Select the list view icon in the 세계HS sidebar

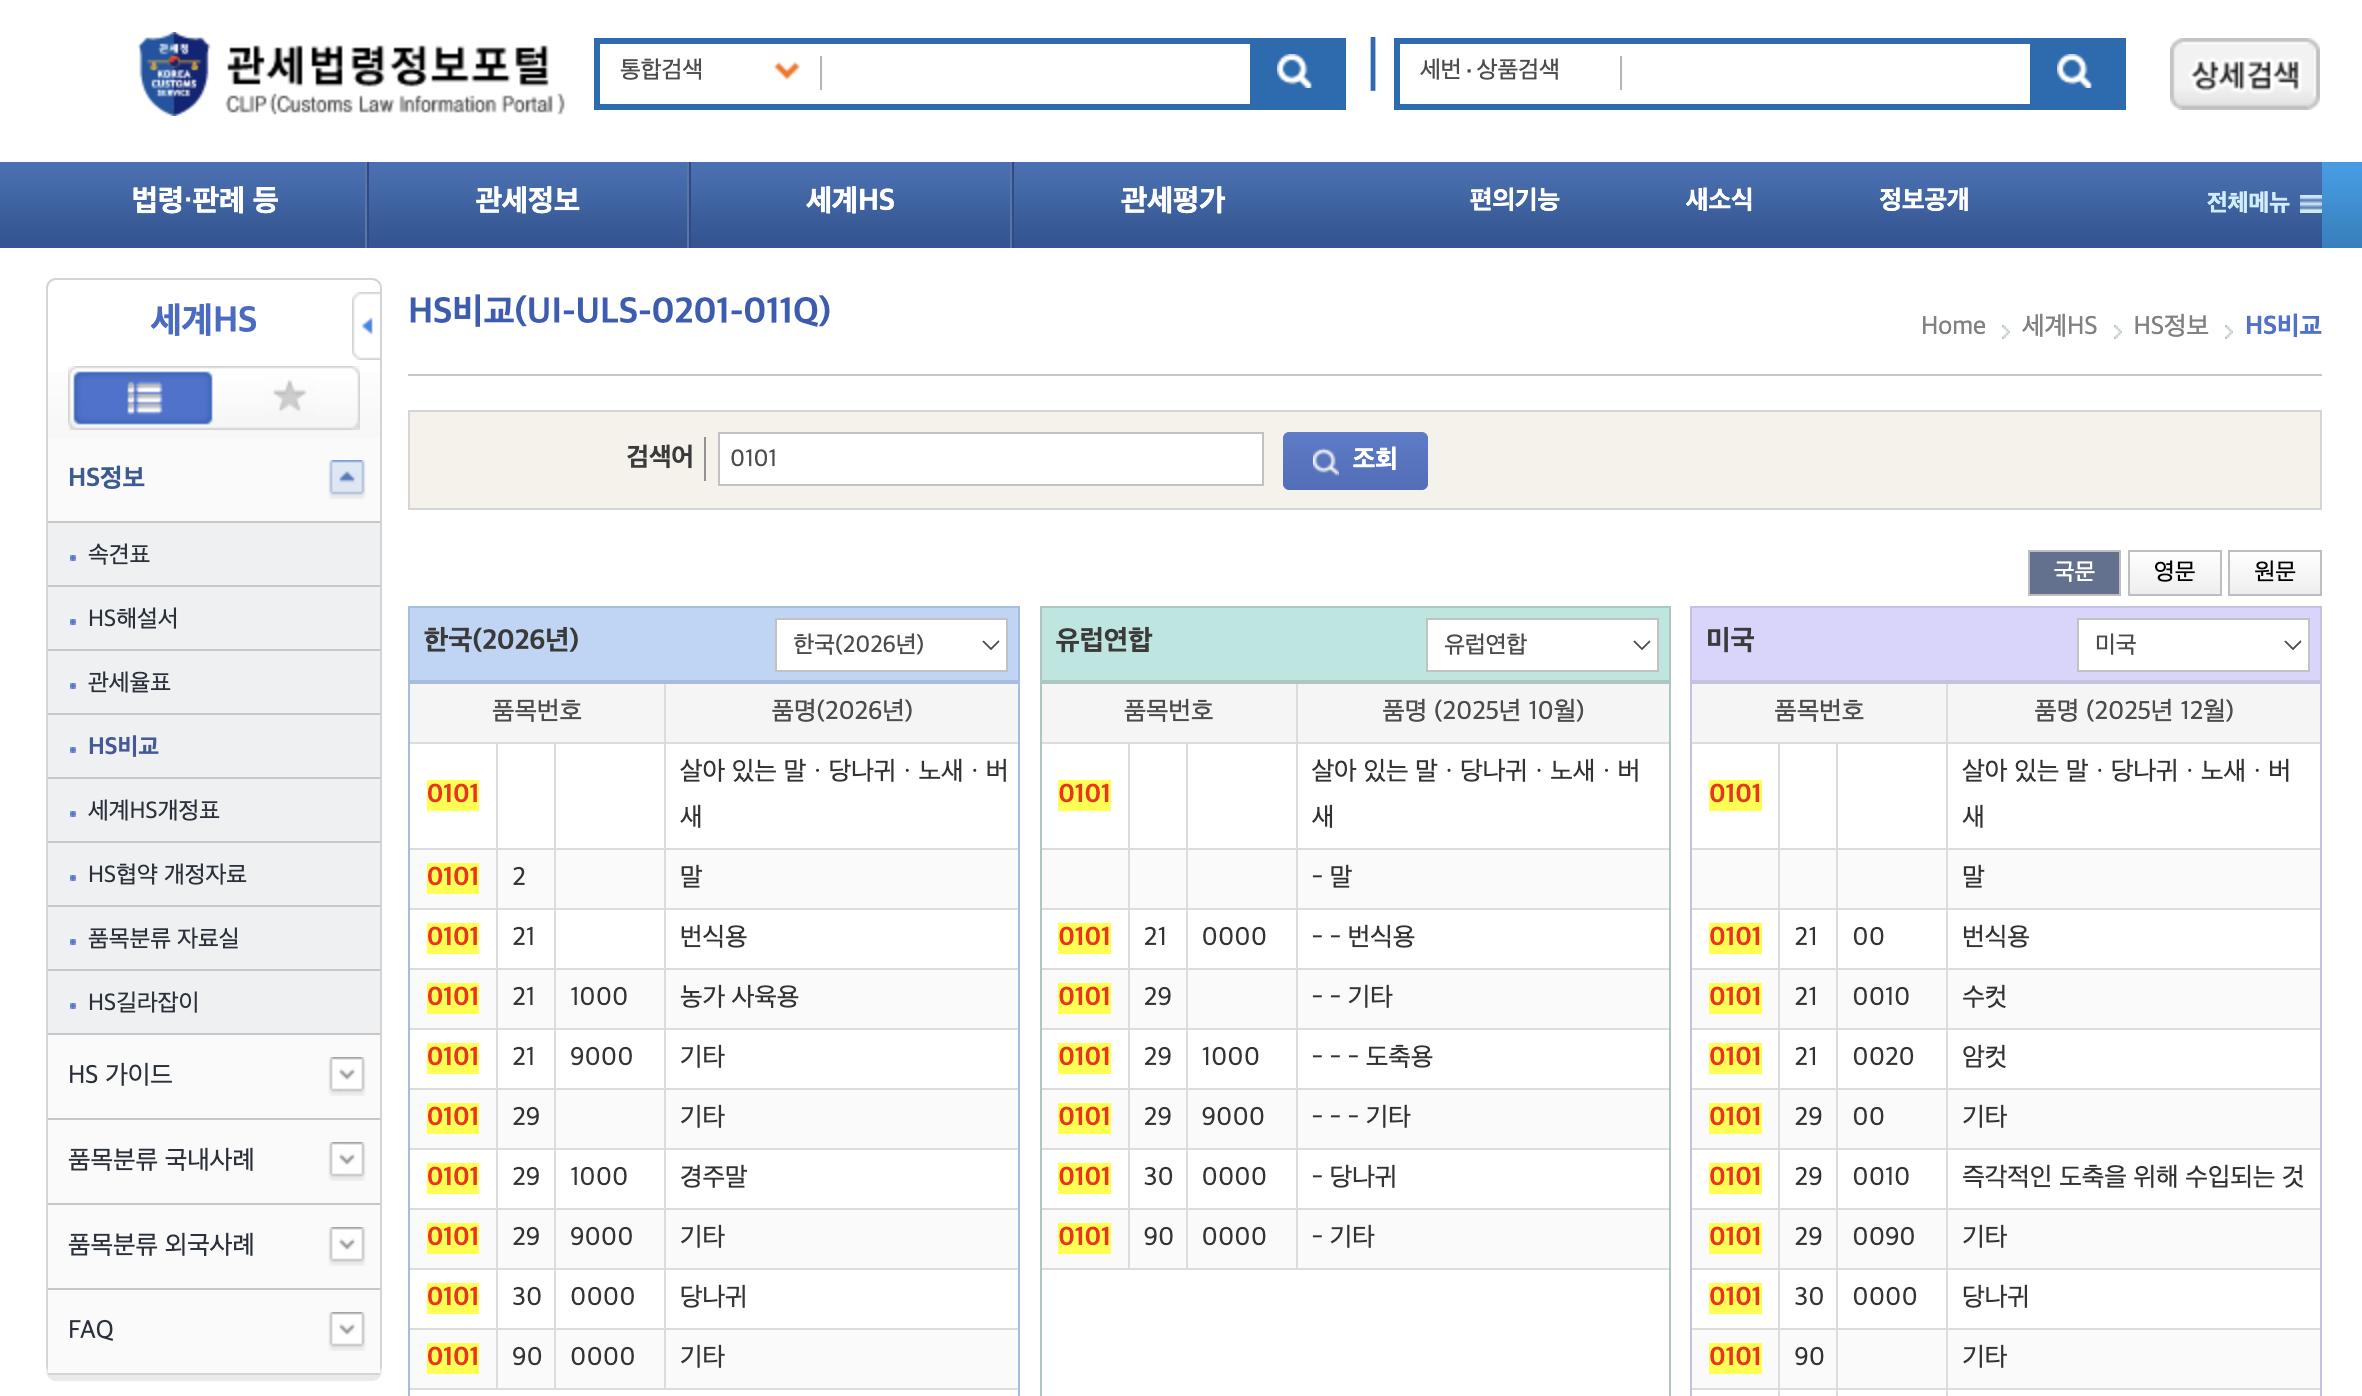click(141, 397)
